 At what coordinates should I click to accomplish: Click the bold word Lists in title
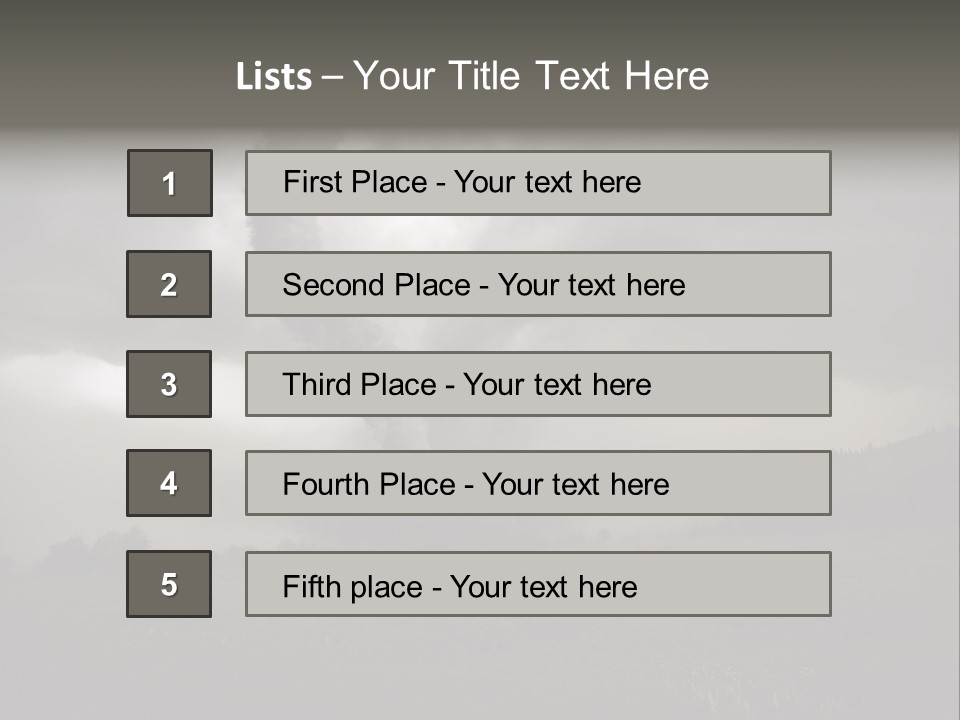click(x=273, y=77)
